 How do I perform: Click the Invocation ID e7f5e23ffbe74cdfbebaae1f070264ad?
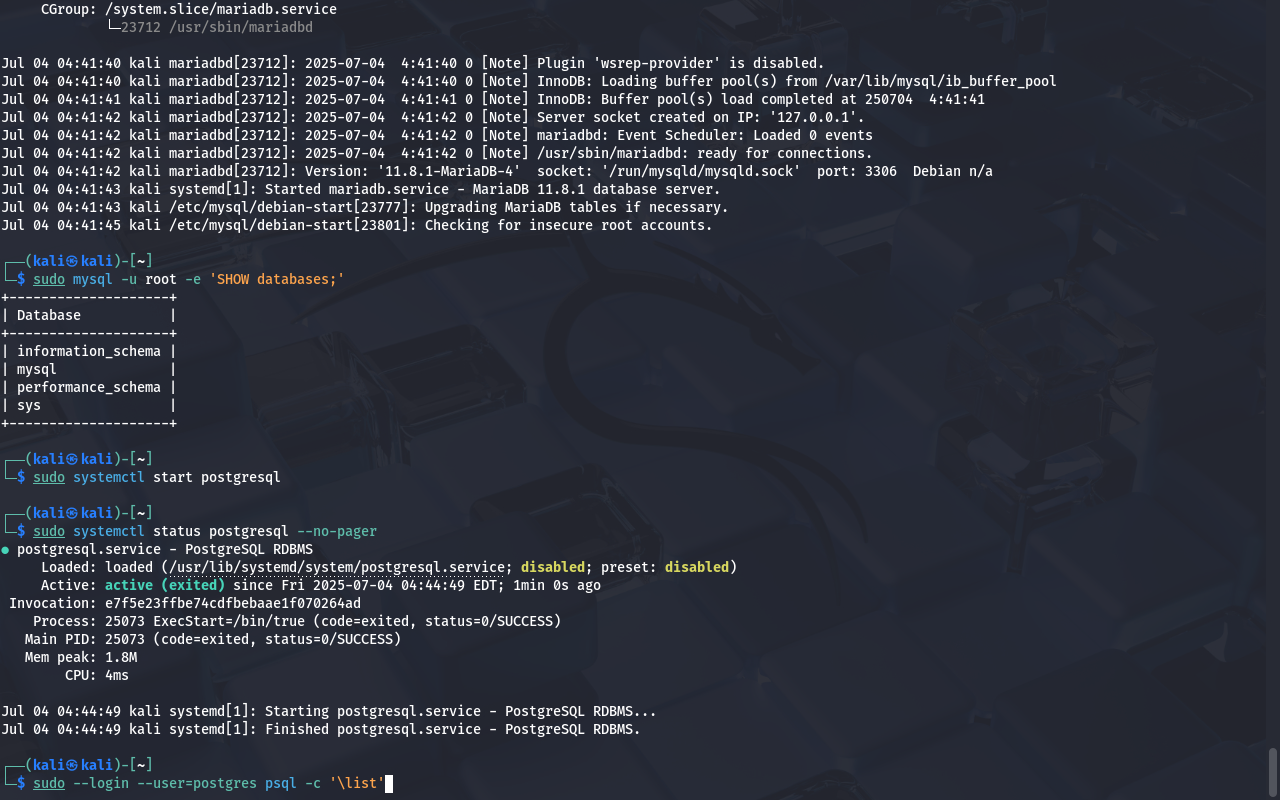point(233,603)
